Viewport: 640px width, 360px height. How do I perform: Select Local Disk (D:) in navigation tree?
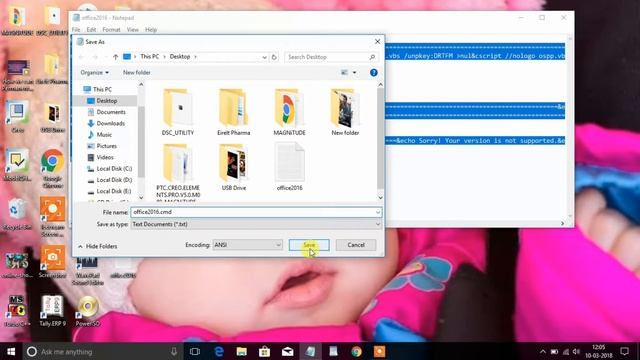pyautogui.click(x=114, y=180)
